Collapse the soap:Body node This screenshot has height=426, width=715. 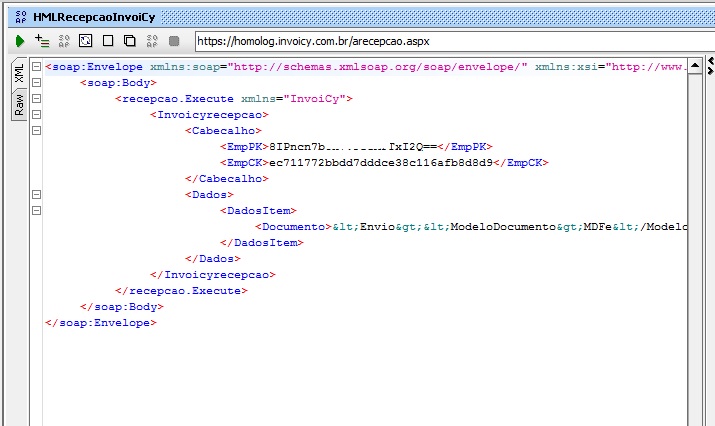tap(36, 83)
